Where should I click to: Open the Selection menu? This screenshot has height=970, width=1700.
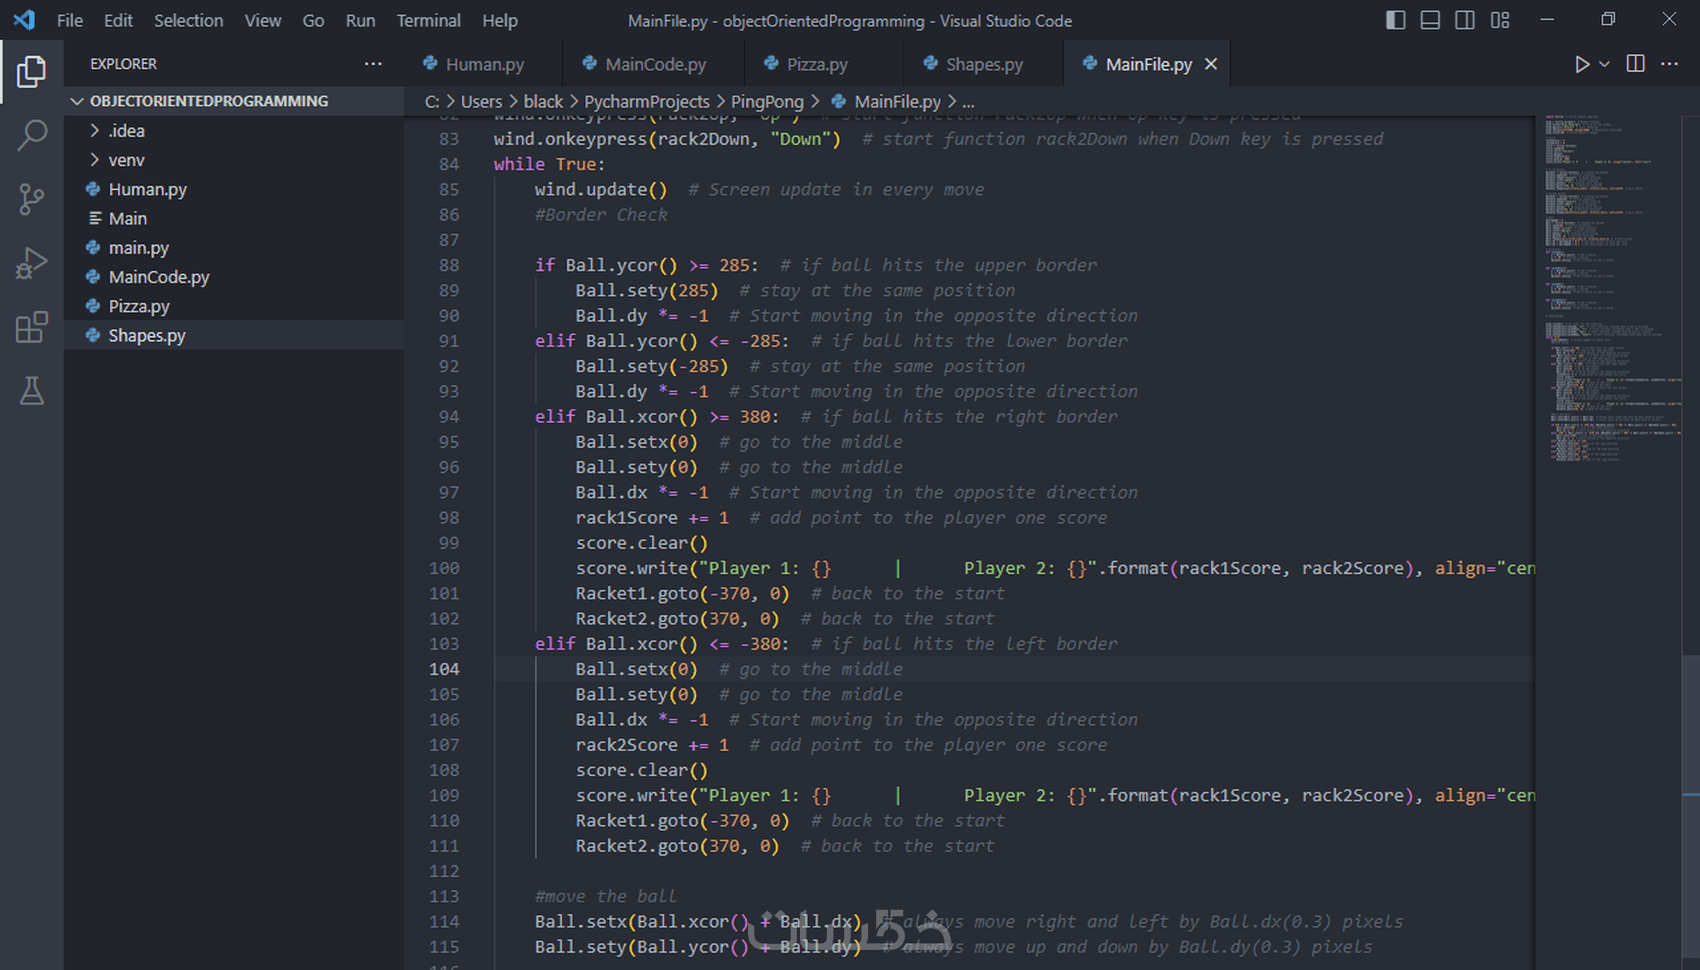pos(188,20)
